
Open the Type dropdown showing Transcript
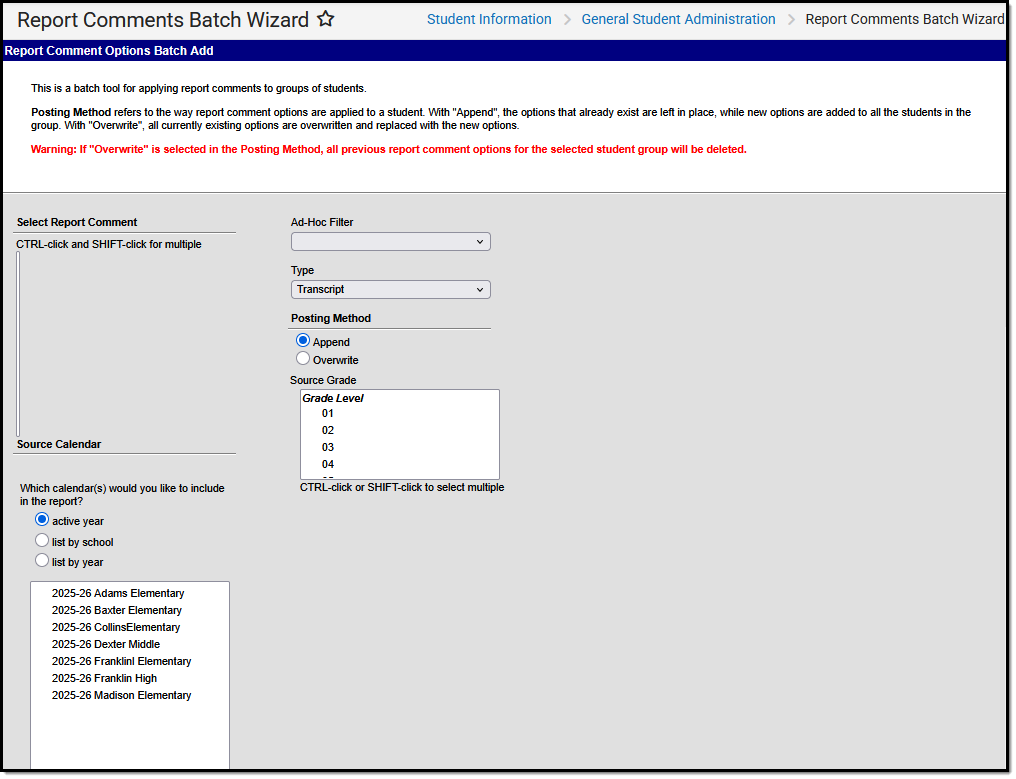[390, 289]
